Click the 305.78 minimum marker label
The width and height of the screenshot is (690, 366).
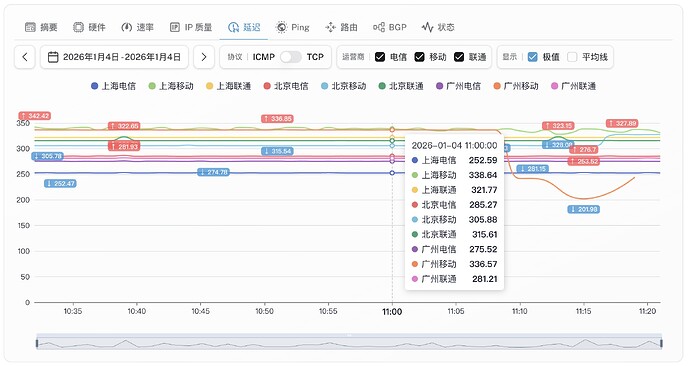(48, 156)
